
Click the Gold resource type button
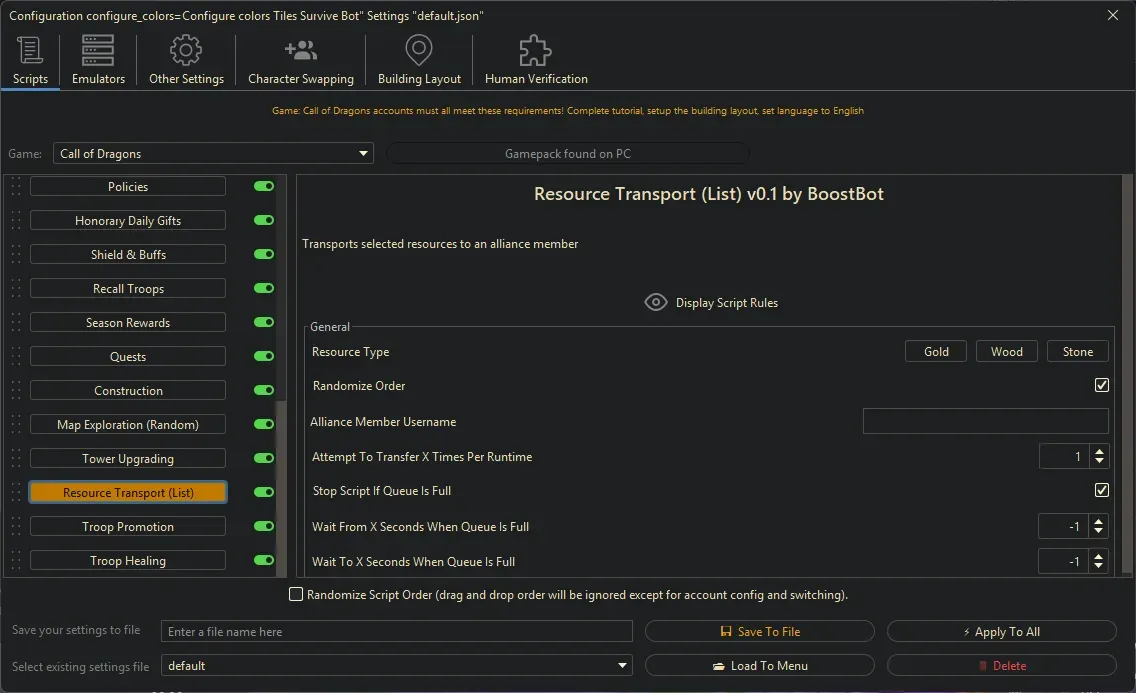point(935,351)
